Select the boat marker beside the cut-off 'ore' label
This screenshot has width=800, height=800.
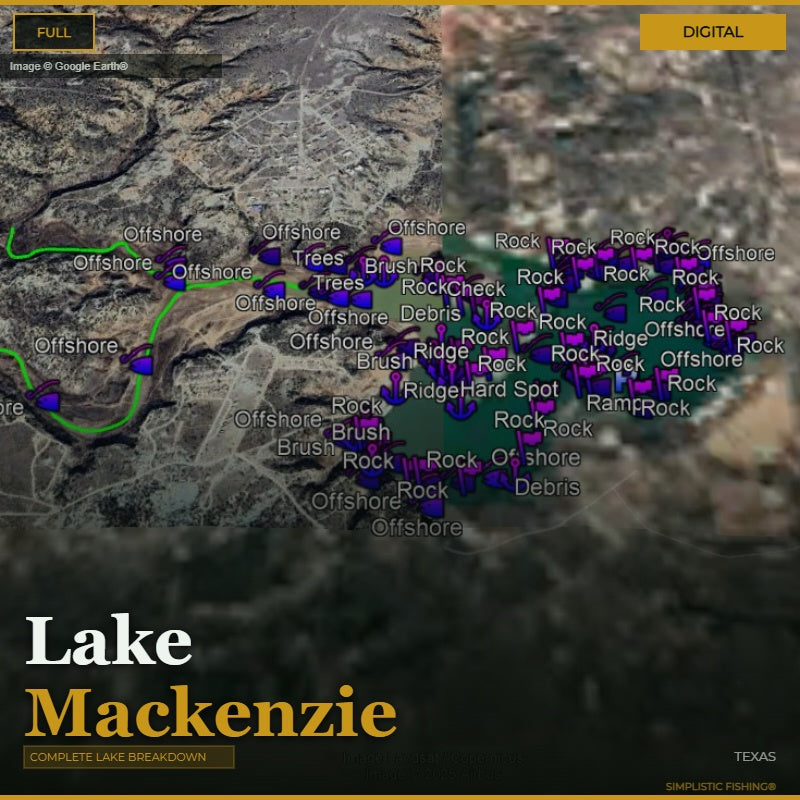coord(45,396)
